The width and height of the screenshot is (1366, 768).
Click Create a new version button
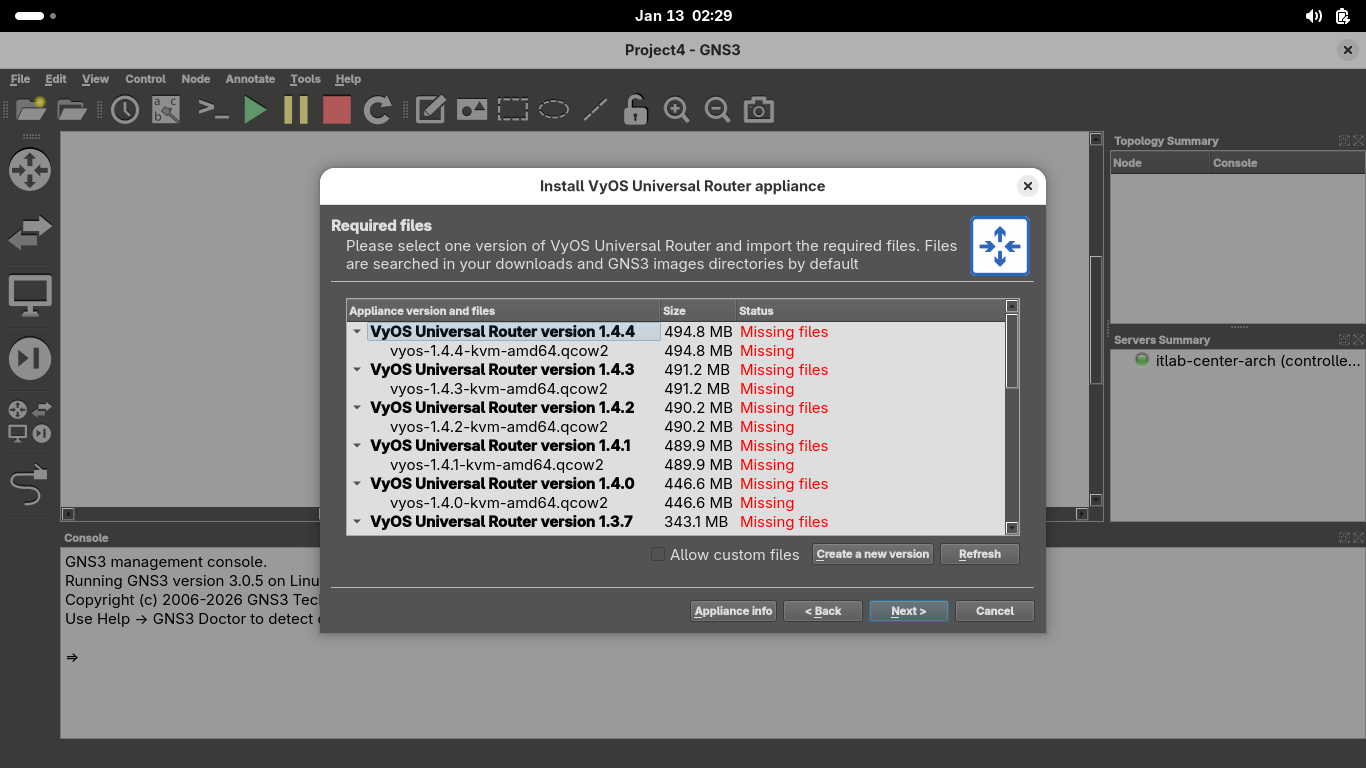pyautogui.click(x=873, y=554)
